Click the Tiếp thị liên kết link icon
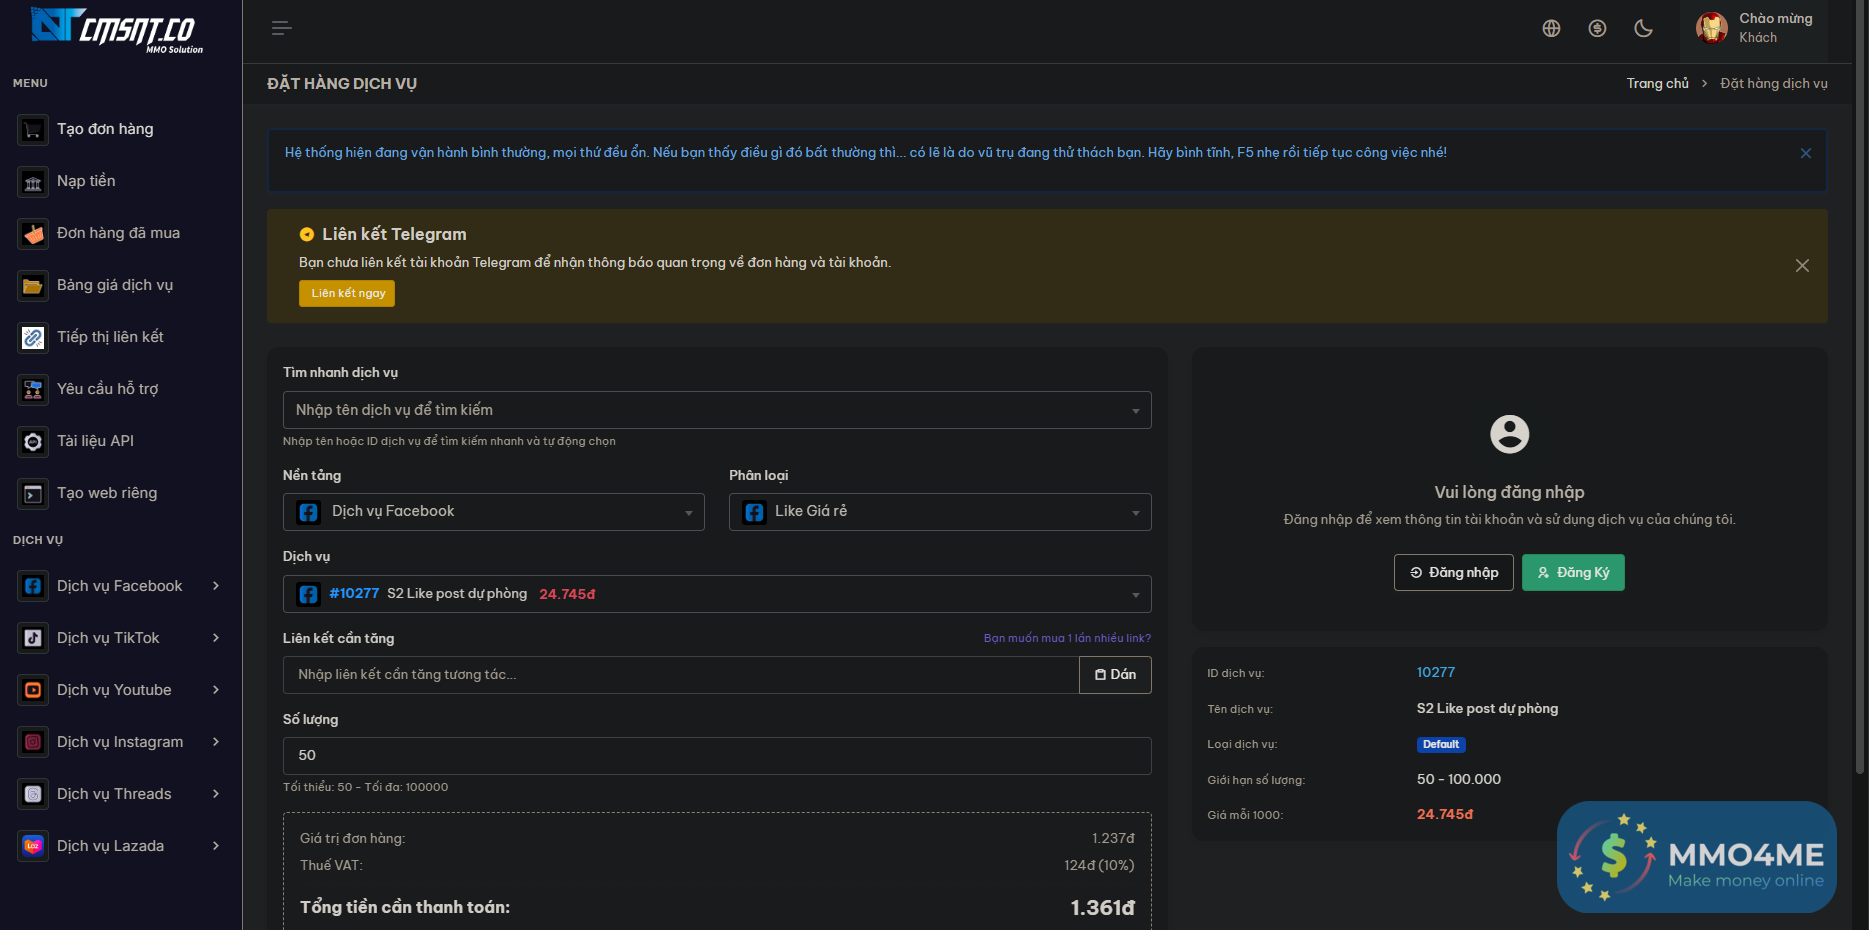Screen dimensions: 1869x930 (33, 337)
